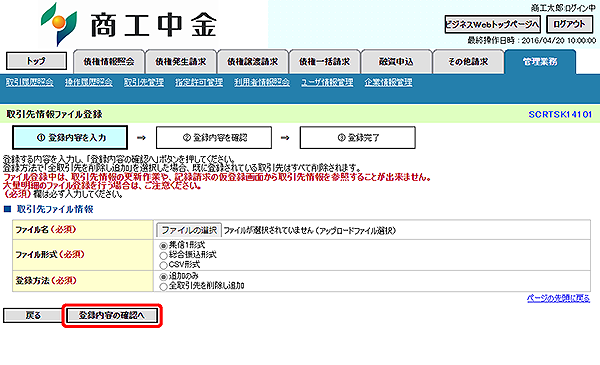Click the ページの先頭に戻る link
The width and height of the screenshot is (600, 365).
pyautogui.click(x=558, y=298)
